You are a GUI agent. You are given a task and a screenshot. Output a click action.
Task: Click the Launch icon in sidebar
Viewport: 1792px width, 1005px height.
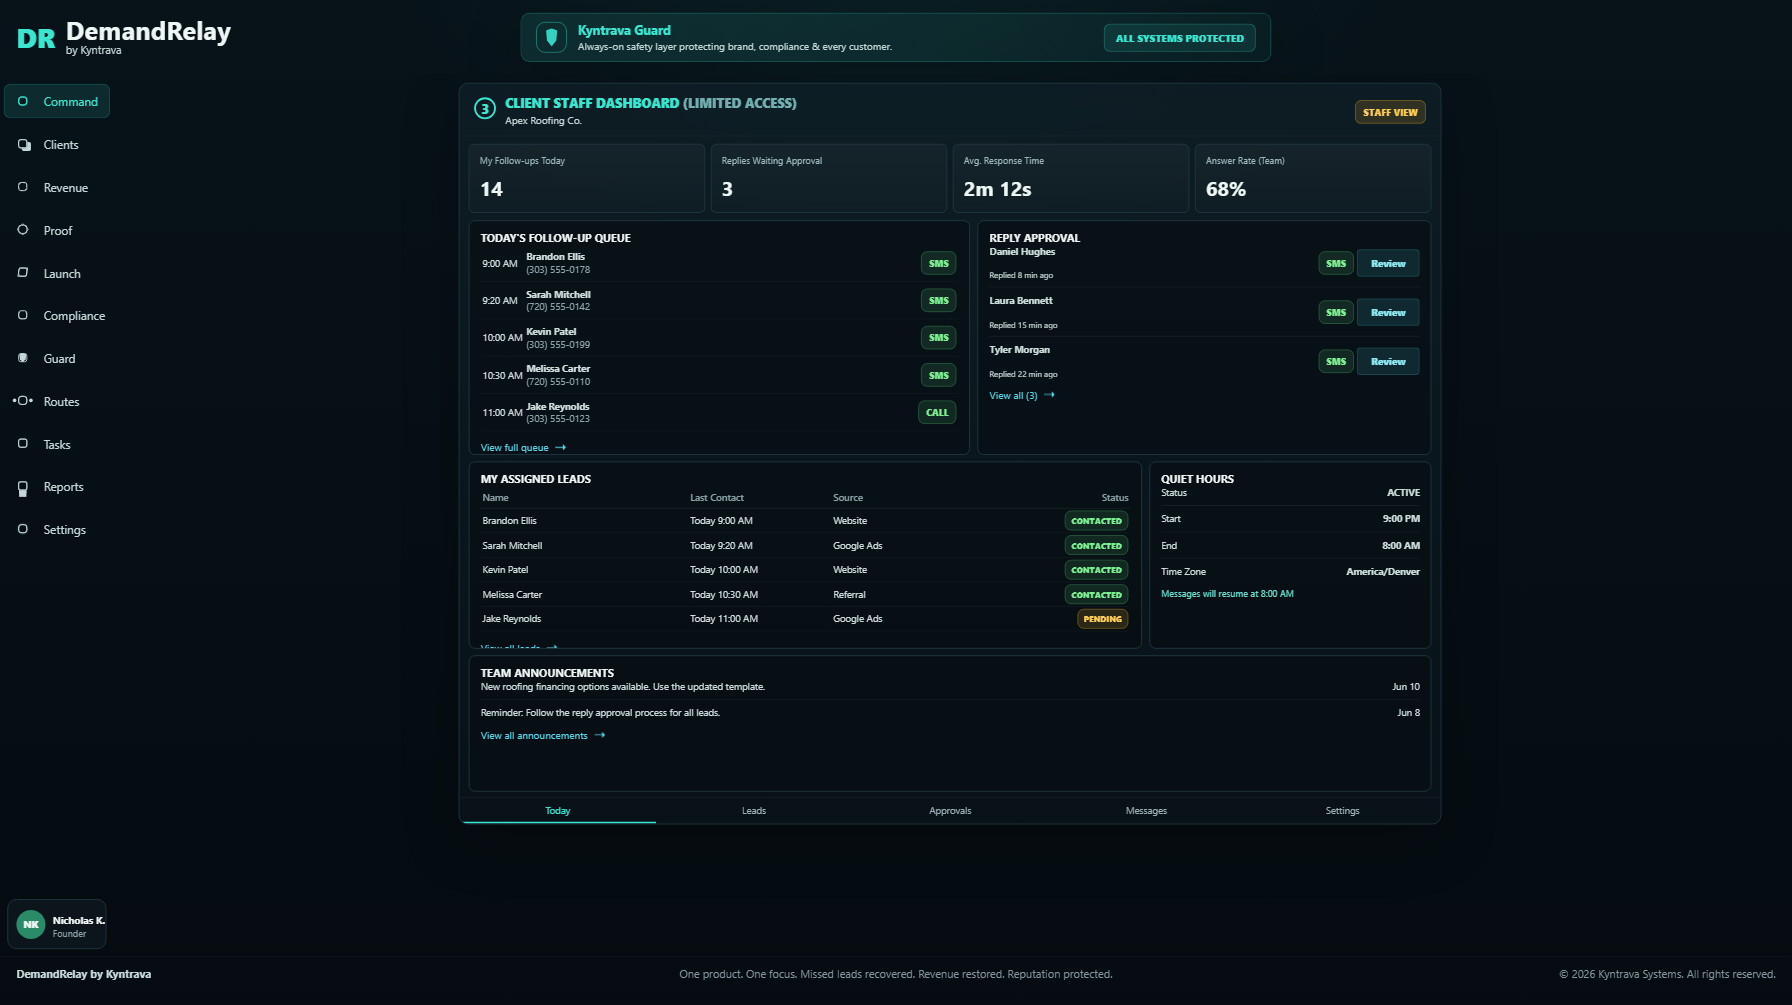pyautogui.click(x=23, y=273)
